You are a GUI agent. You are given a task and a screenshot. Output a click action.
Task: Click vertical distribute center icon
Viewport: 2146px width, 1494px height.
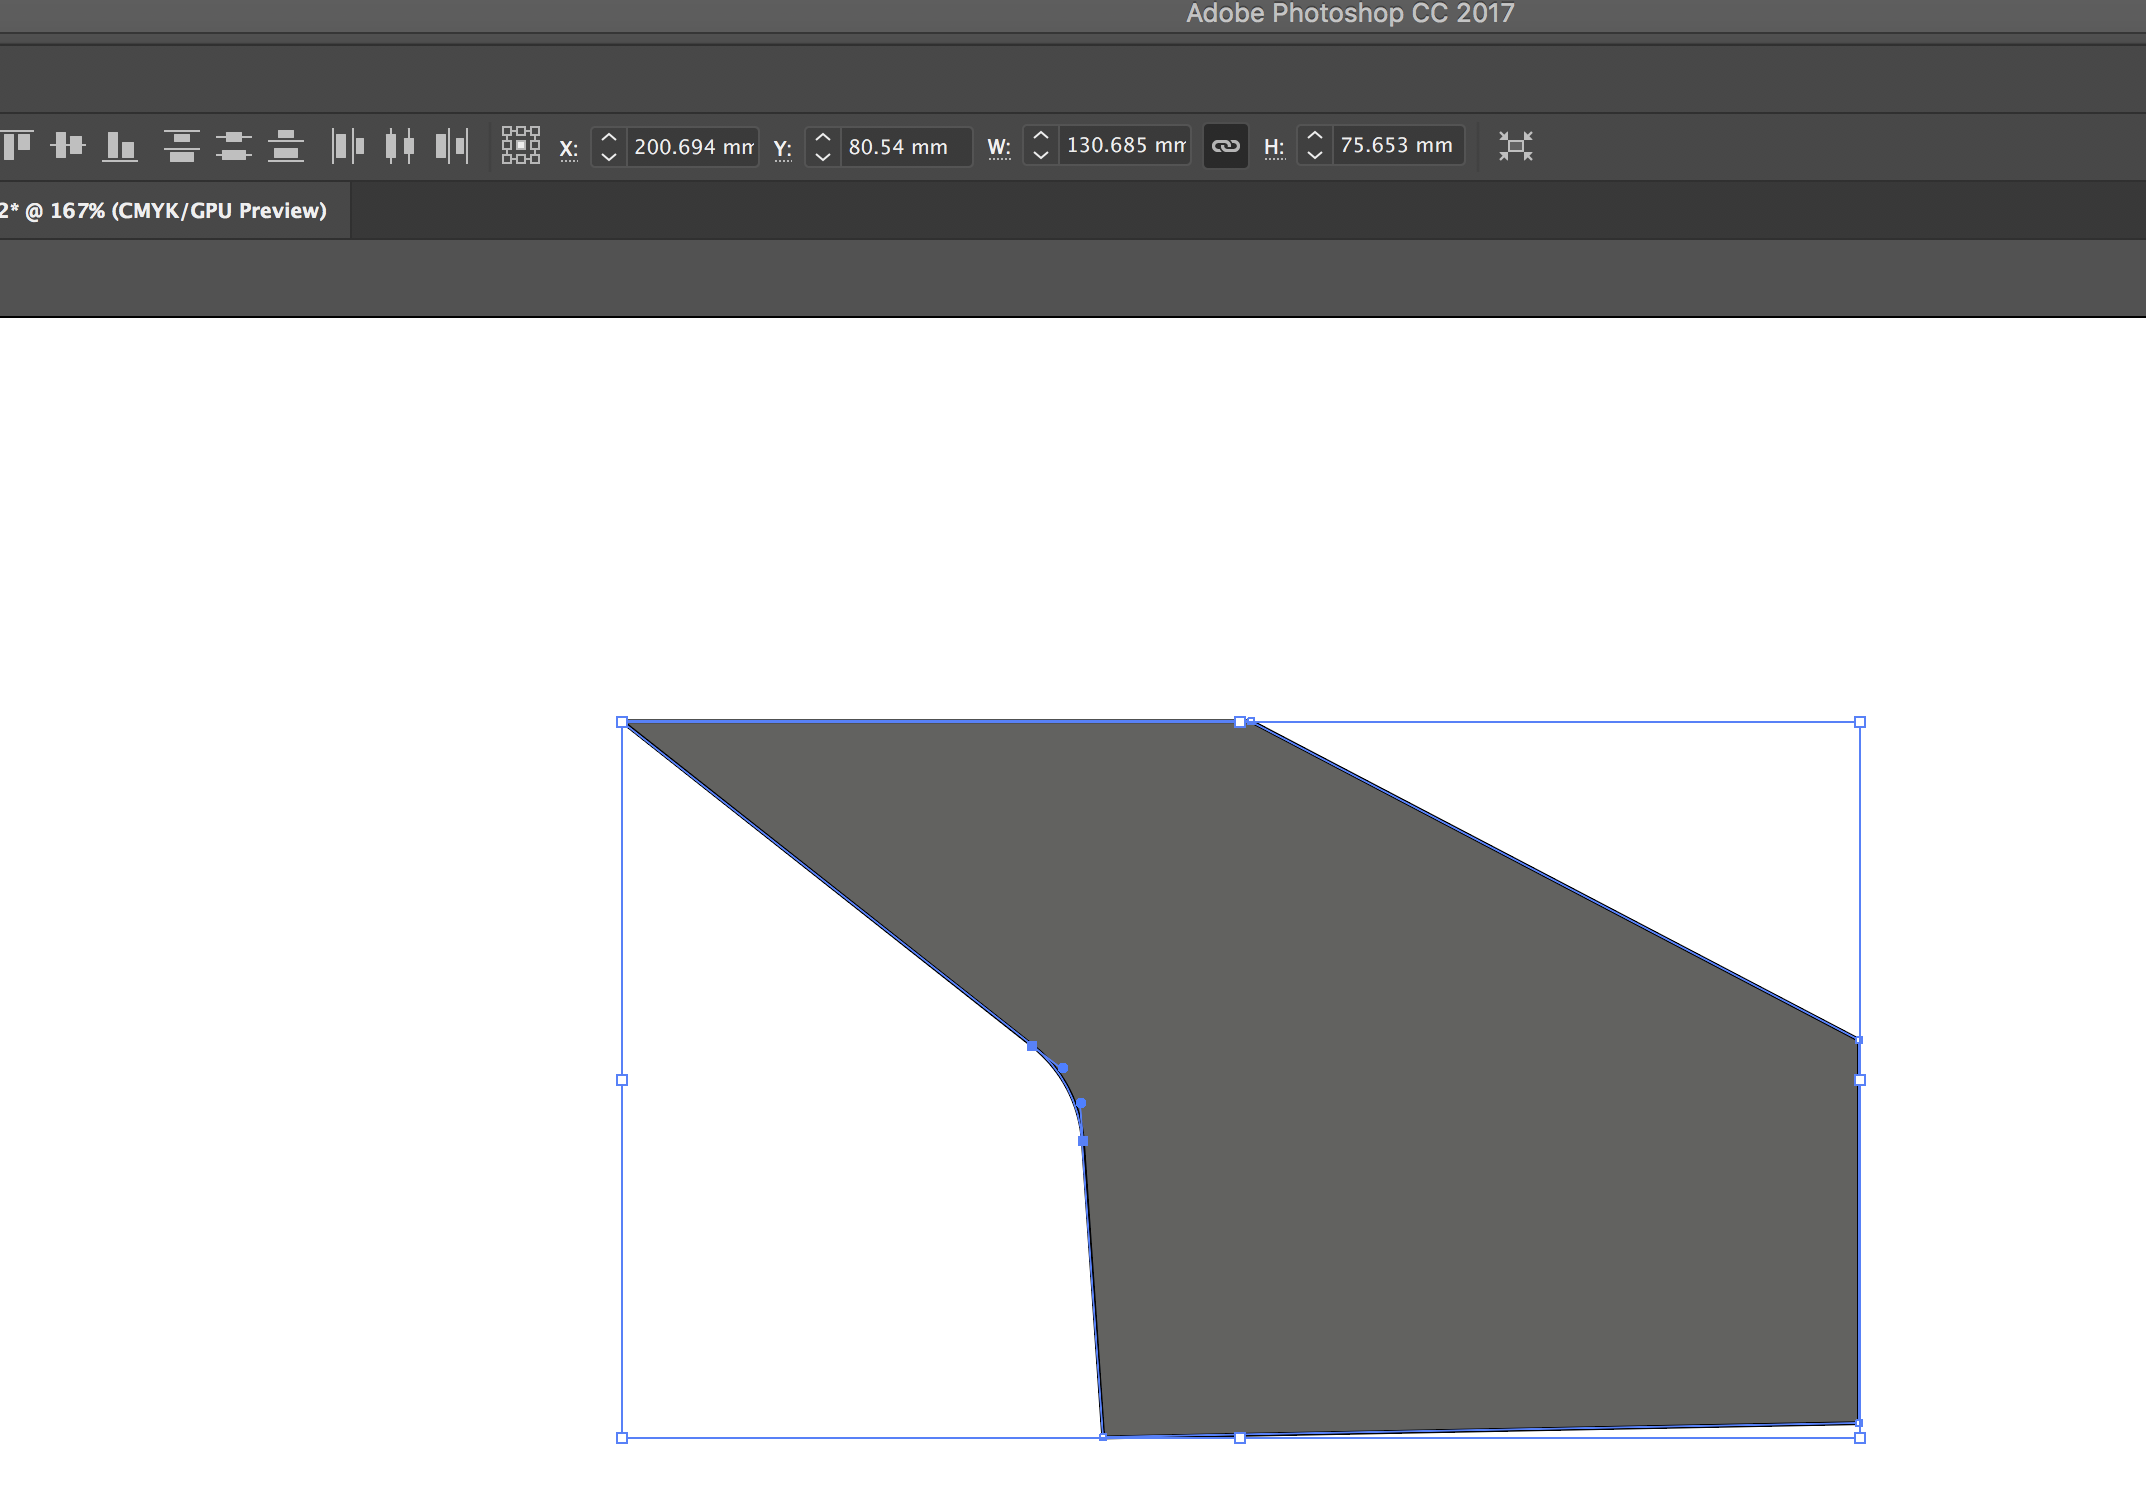tap(233, 146)
